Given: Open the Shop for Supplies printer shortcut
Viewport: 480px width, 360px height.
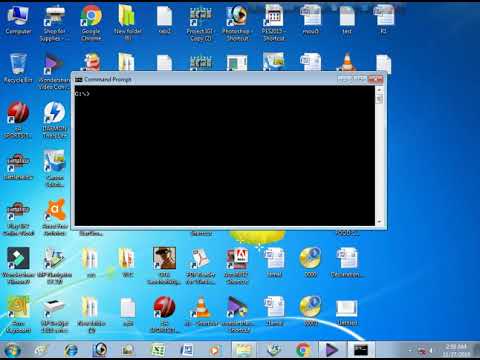Looking at the screenshot, I should (55, 23).
